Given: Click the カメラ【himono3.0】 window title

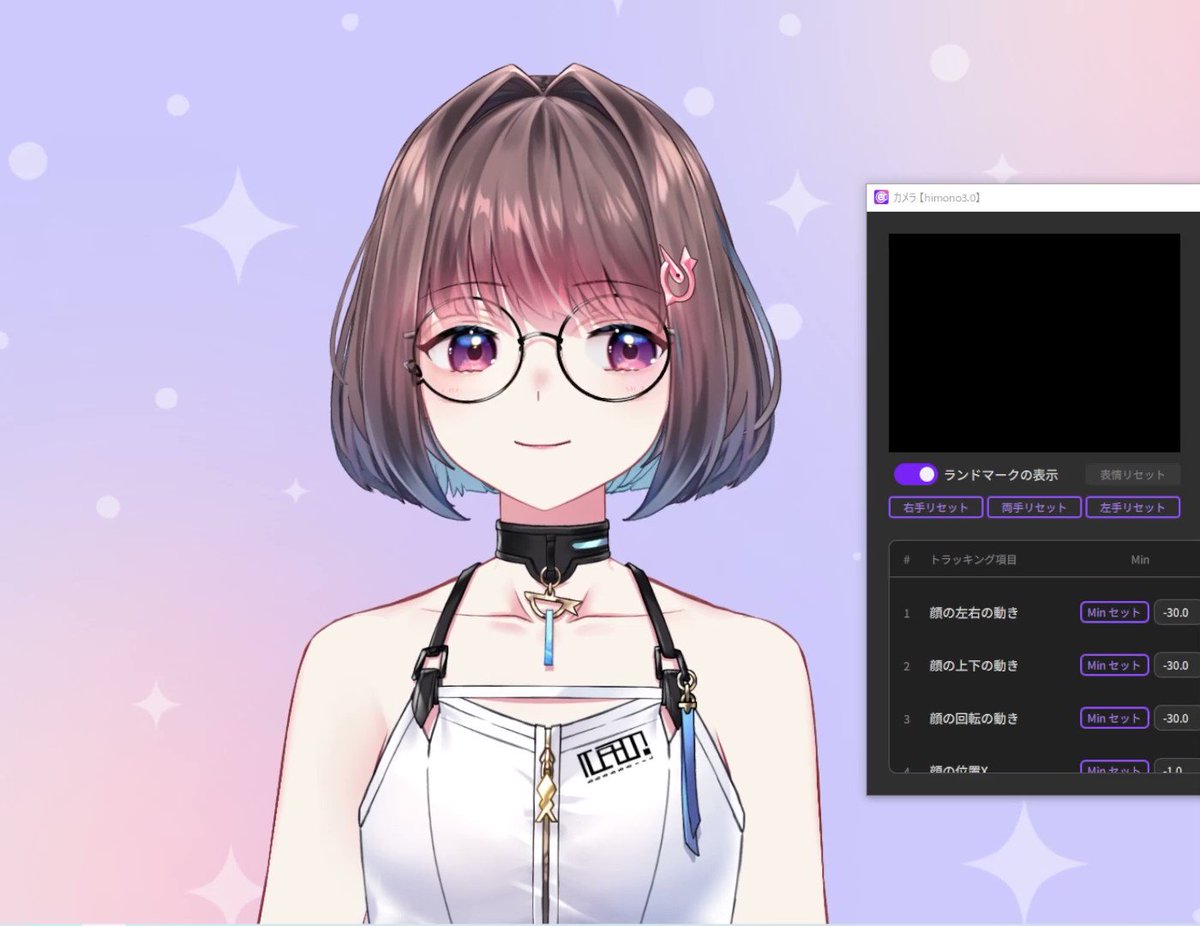Looking at the screenshot, I should [936, 198].
